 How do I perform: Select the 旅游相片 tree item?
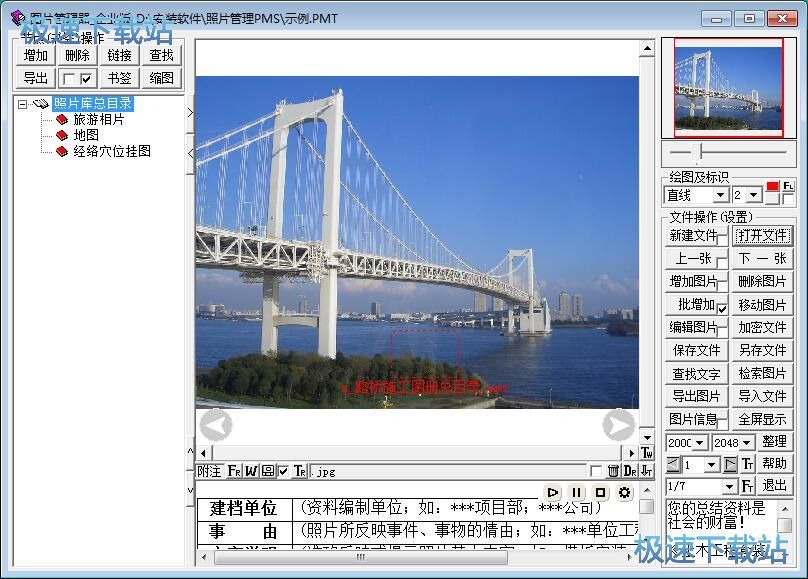click(98, 119)
